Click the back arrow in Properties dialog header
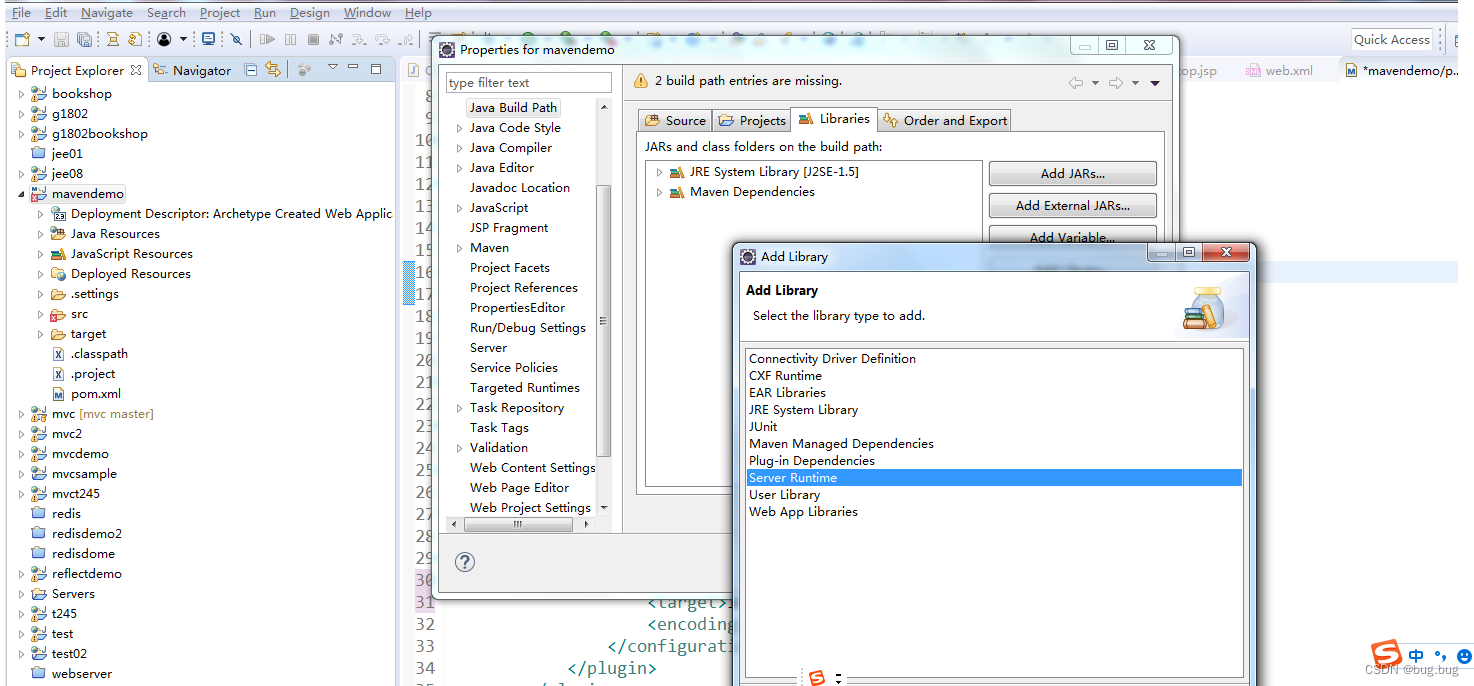The width and height of the screenshot is (1474, 686). click(x=1076, y=83)
